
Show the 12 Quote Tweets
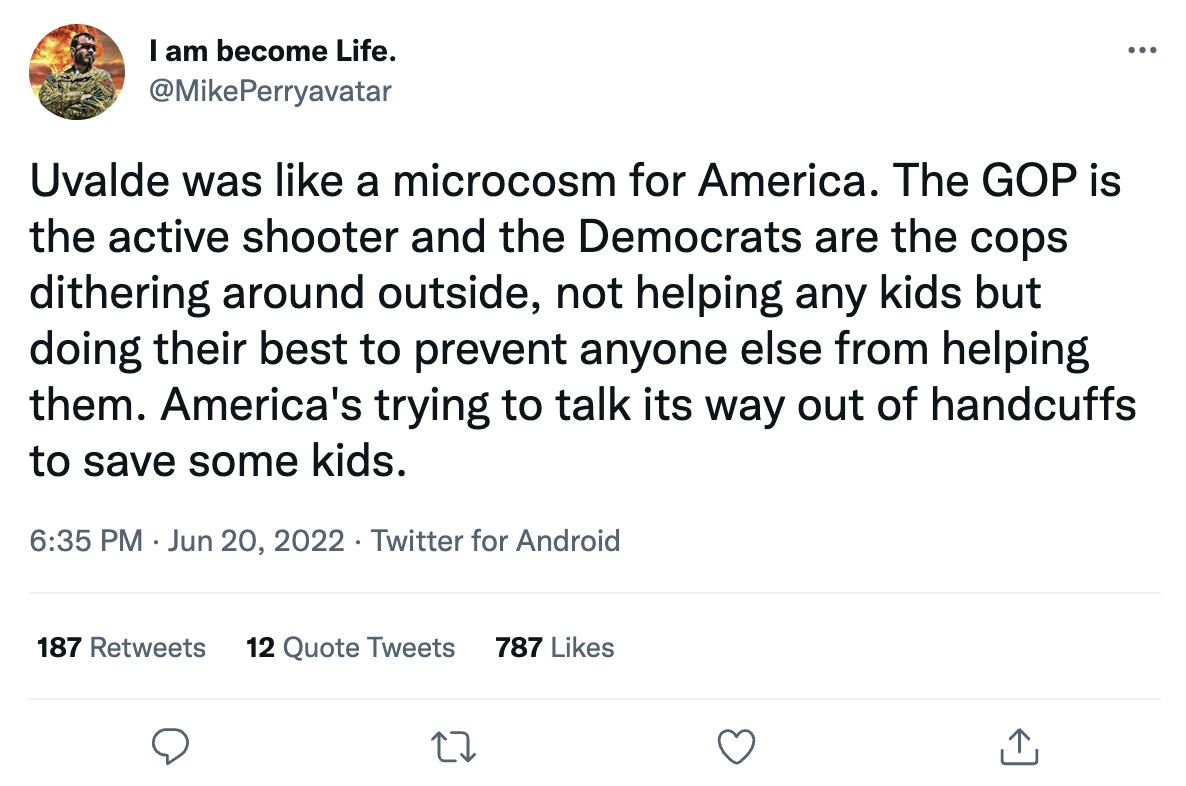pyautogui.click(x=350, y=647)
